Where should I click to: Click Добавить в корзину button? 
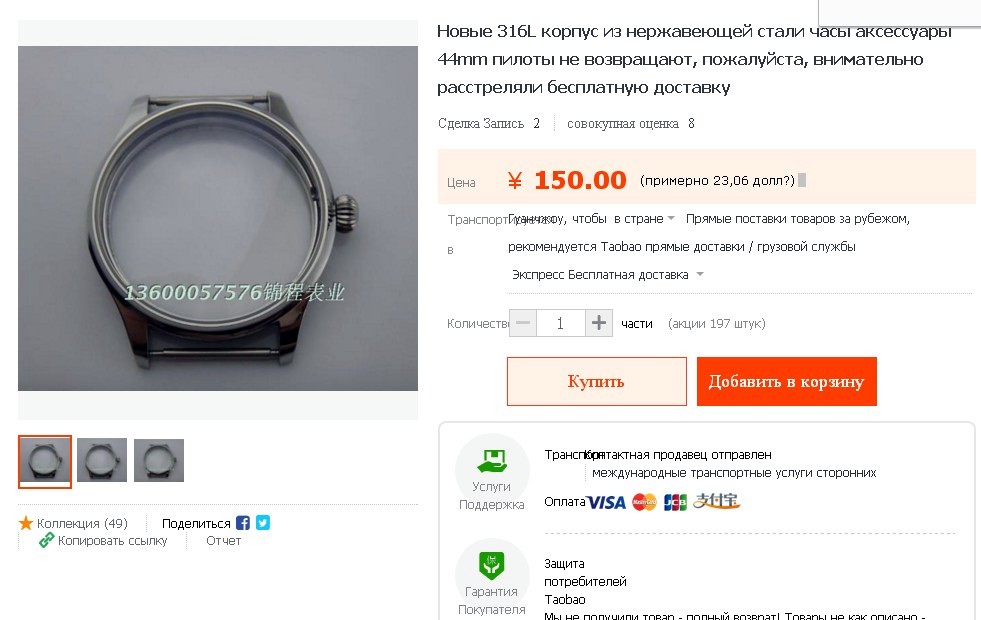tap(787, 382)
